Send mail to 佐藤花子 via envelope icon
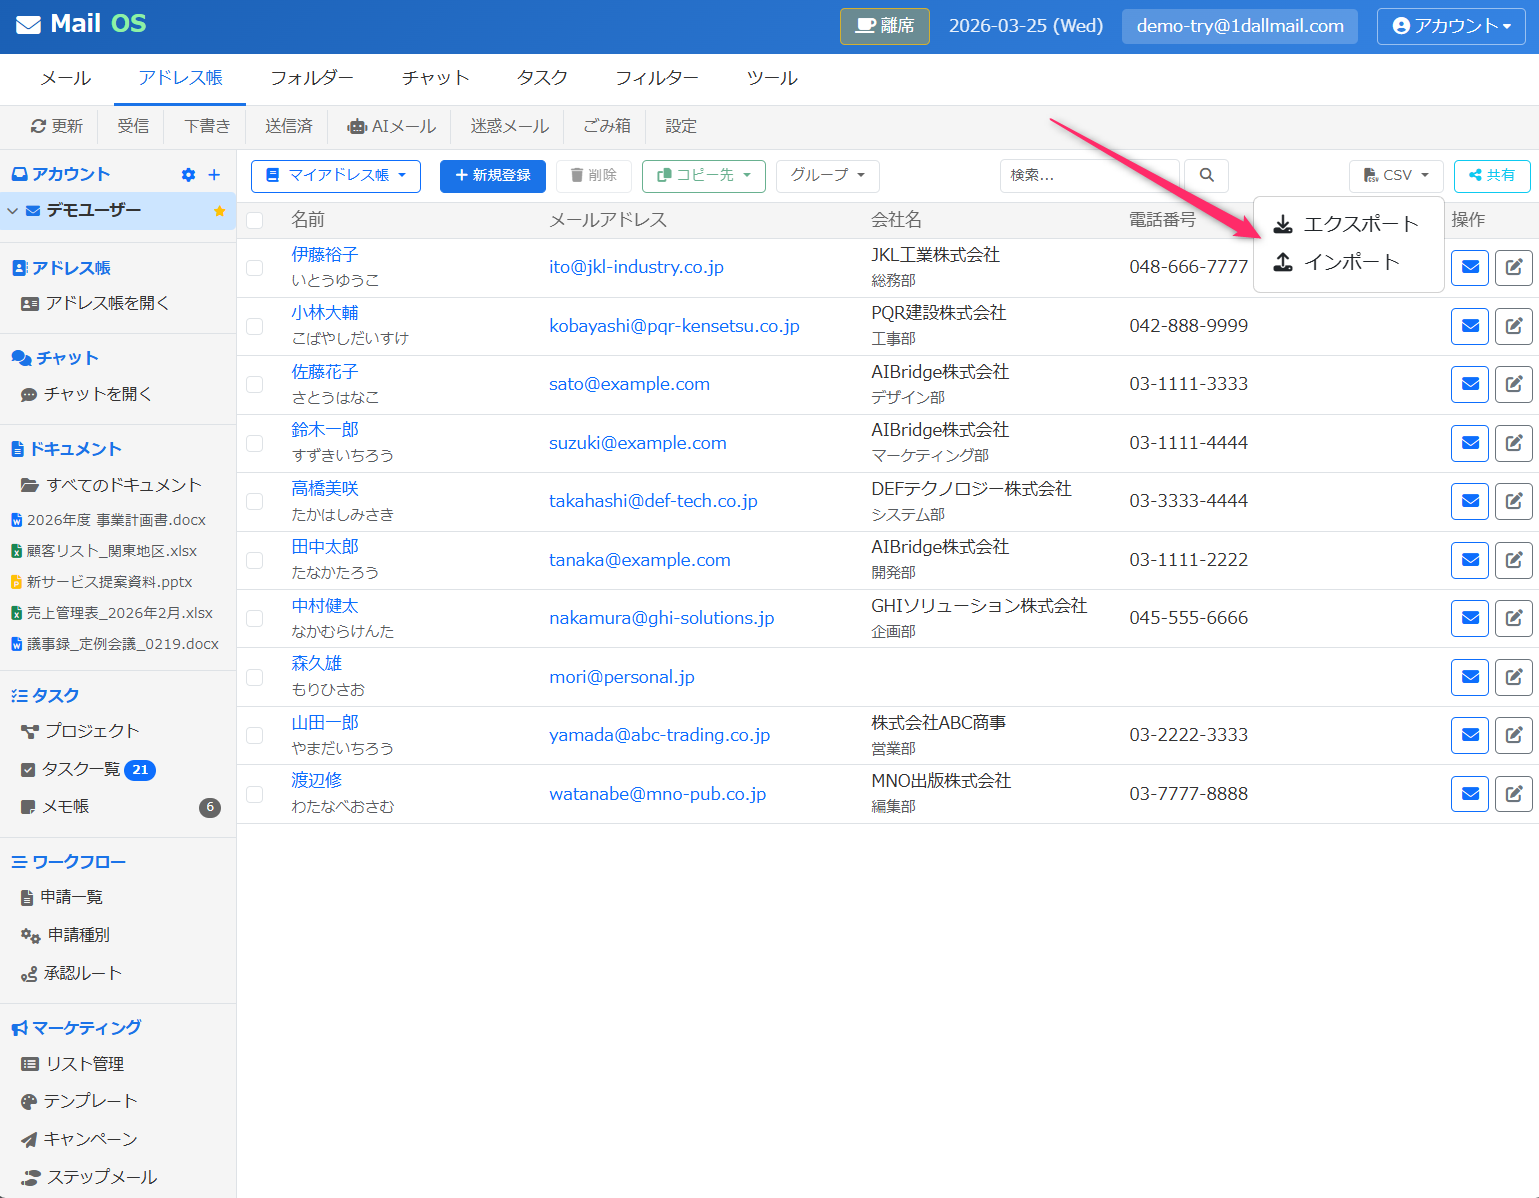The image size is (1539, 1198). coord(1470,384)
